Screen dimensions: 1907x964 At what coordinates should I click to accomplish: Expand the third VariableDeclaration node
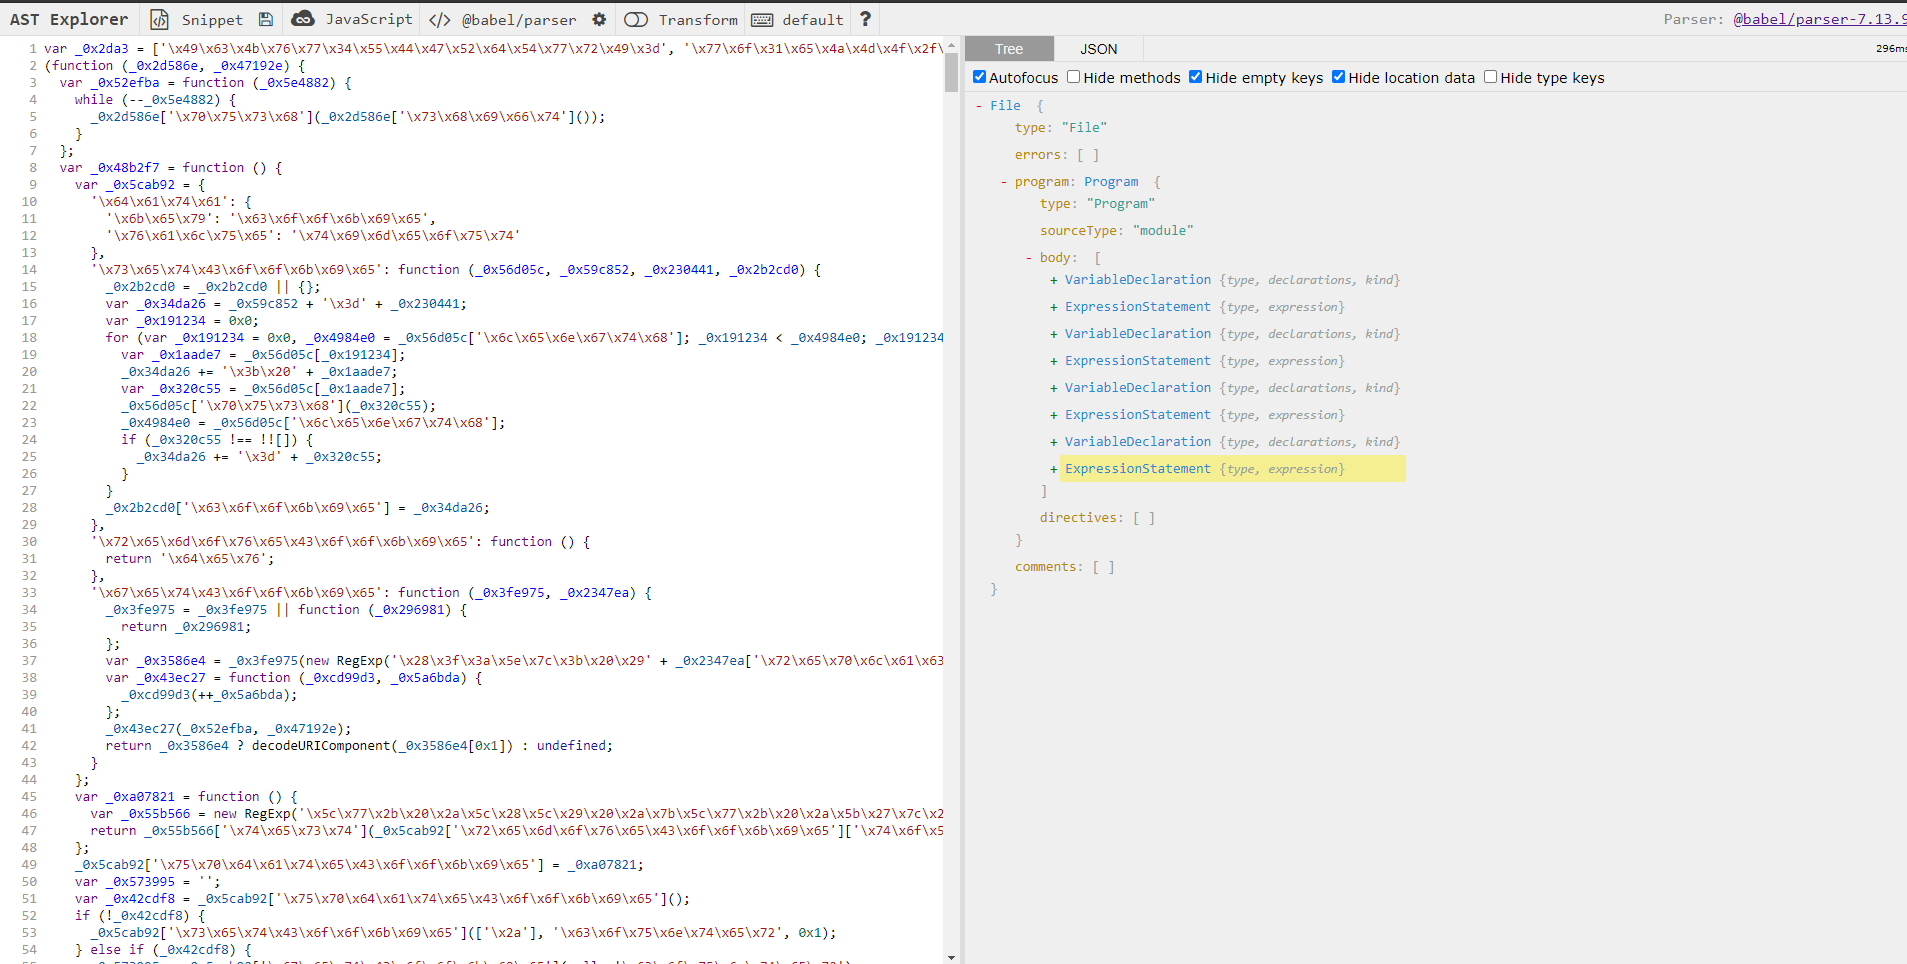[1054, 388]
